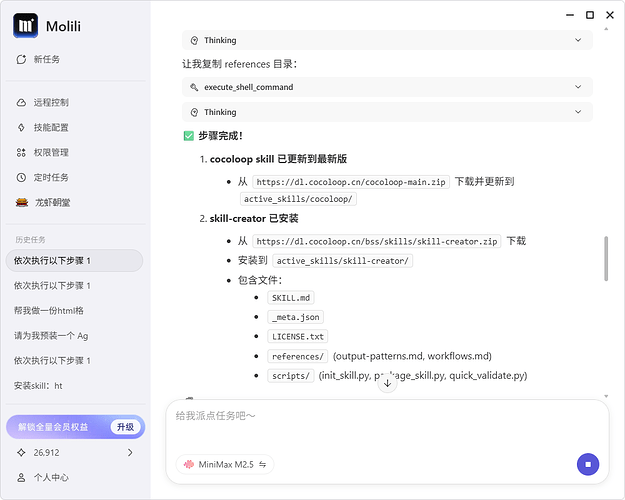Click the cocoloop-main.zip download URL
The image size is (625, 500).
coord(351,182)
